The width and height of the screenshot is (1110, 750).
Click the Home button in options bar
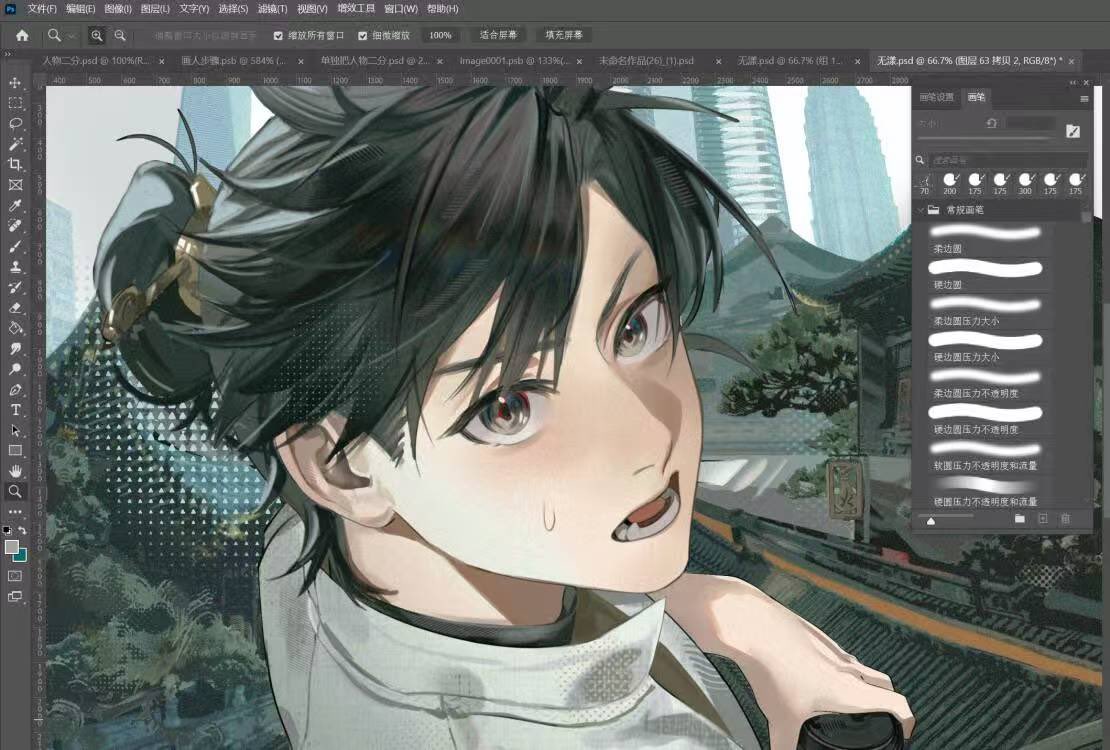22,35
